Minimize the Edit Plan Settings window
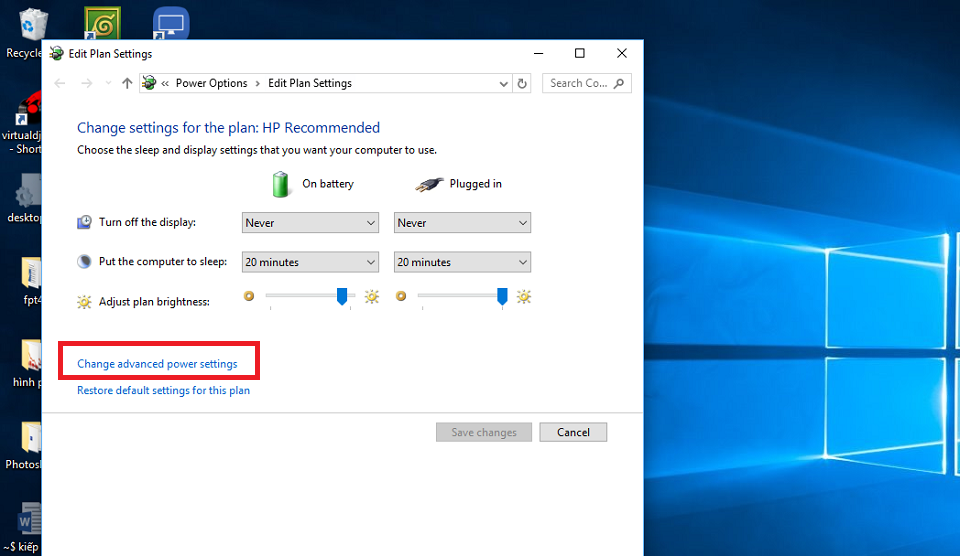 click(539, 53)
